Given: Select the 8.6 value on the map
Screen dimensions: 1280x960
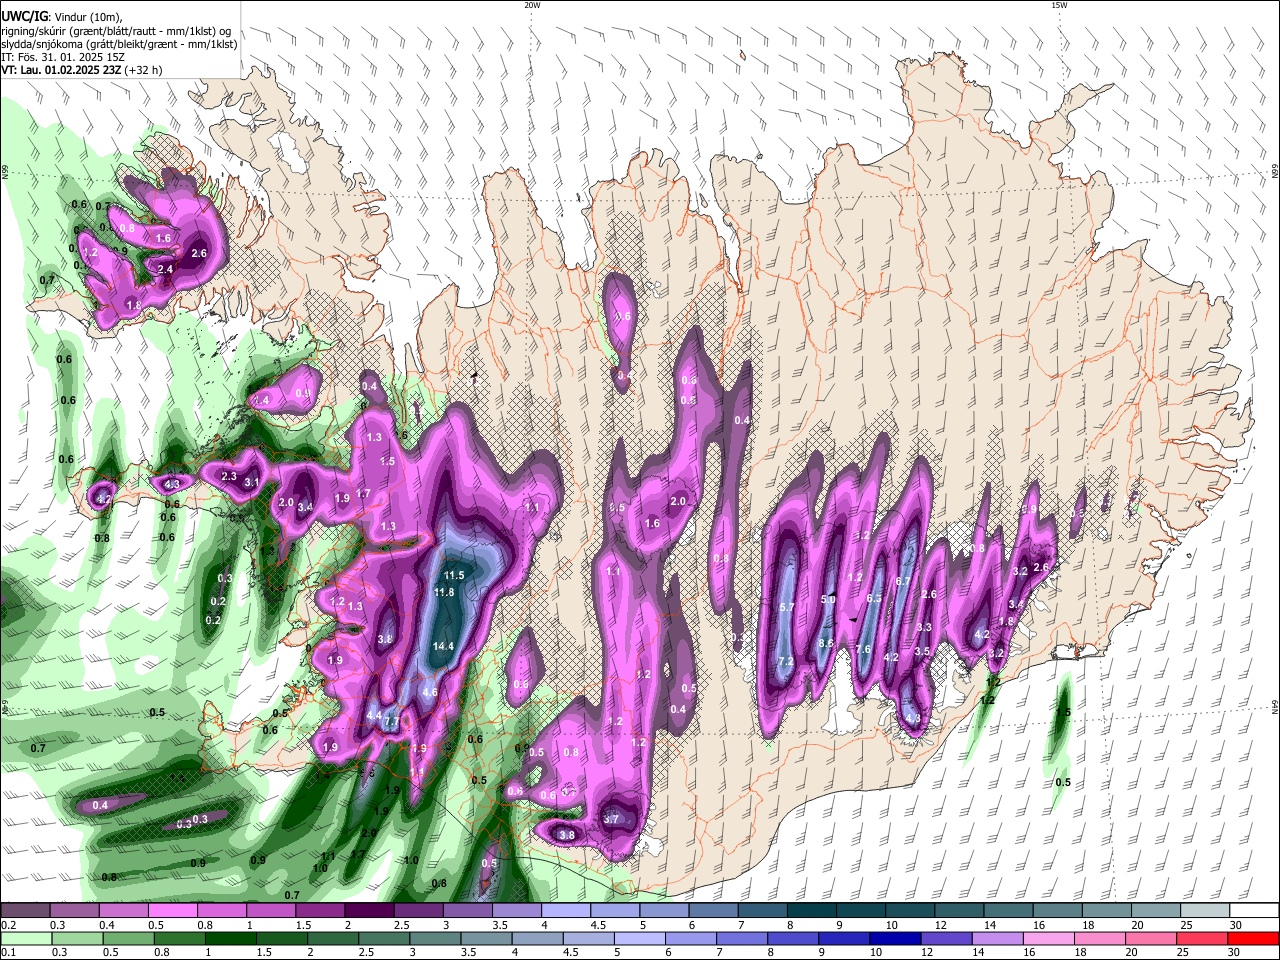Looking at the screenshot, I should coord(826,643).
